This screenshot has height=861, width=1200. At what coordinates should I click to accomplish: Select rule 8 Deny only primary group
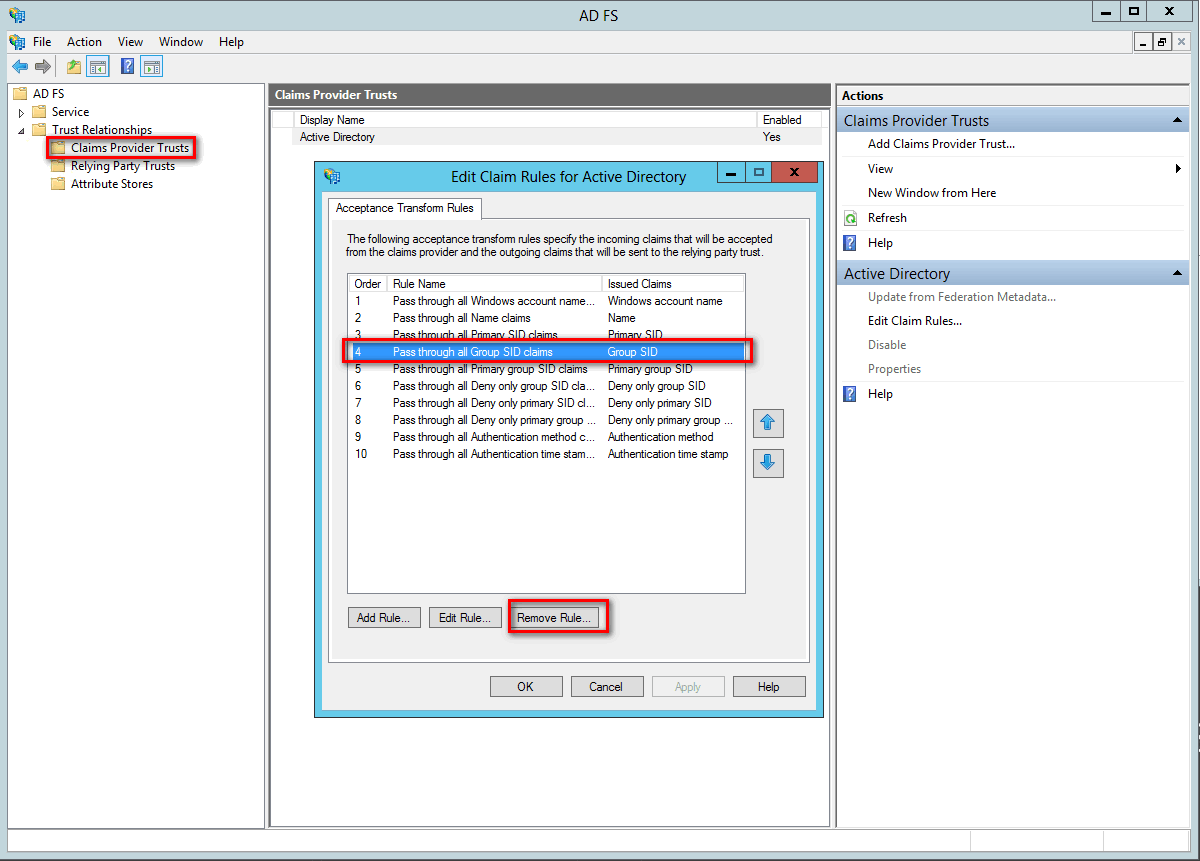[x=546, y=420]
